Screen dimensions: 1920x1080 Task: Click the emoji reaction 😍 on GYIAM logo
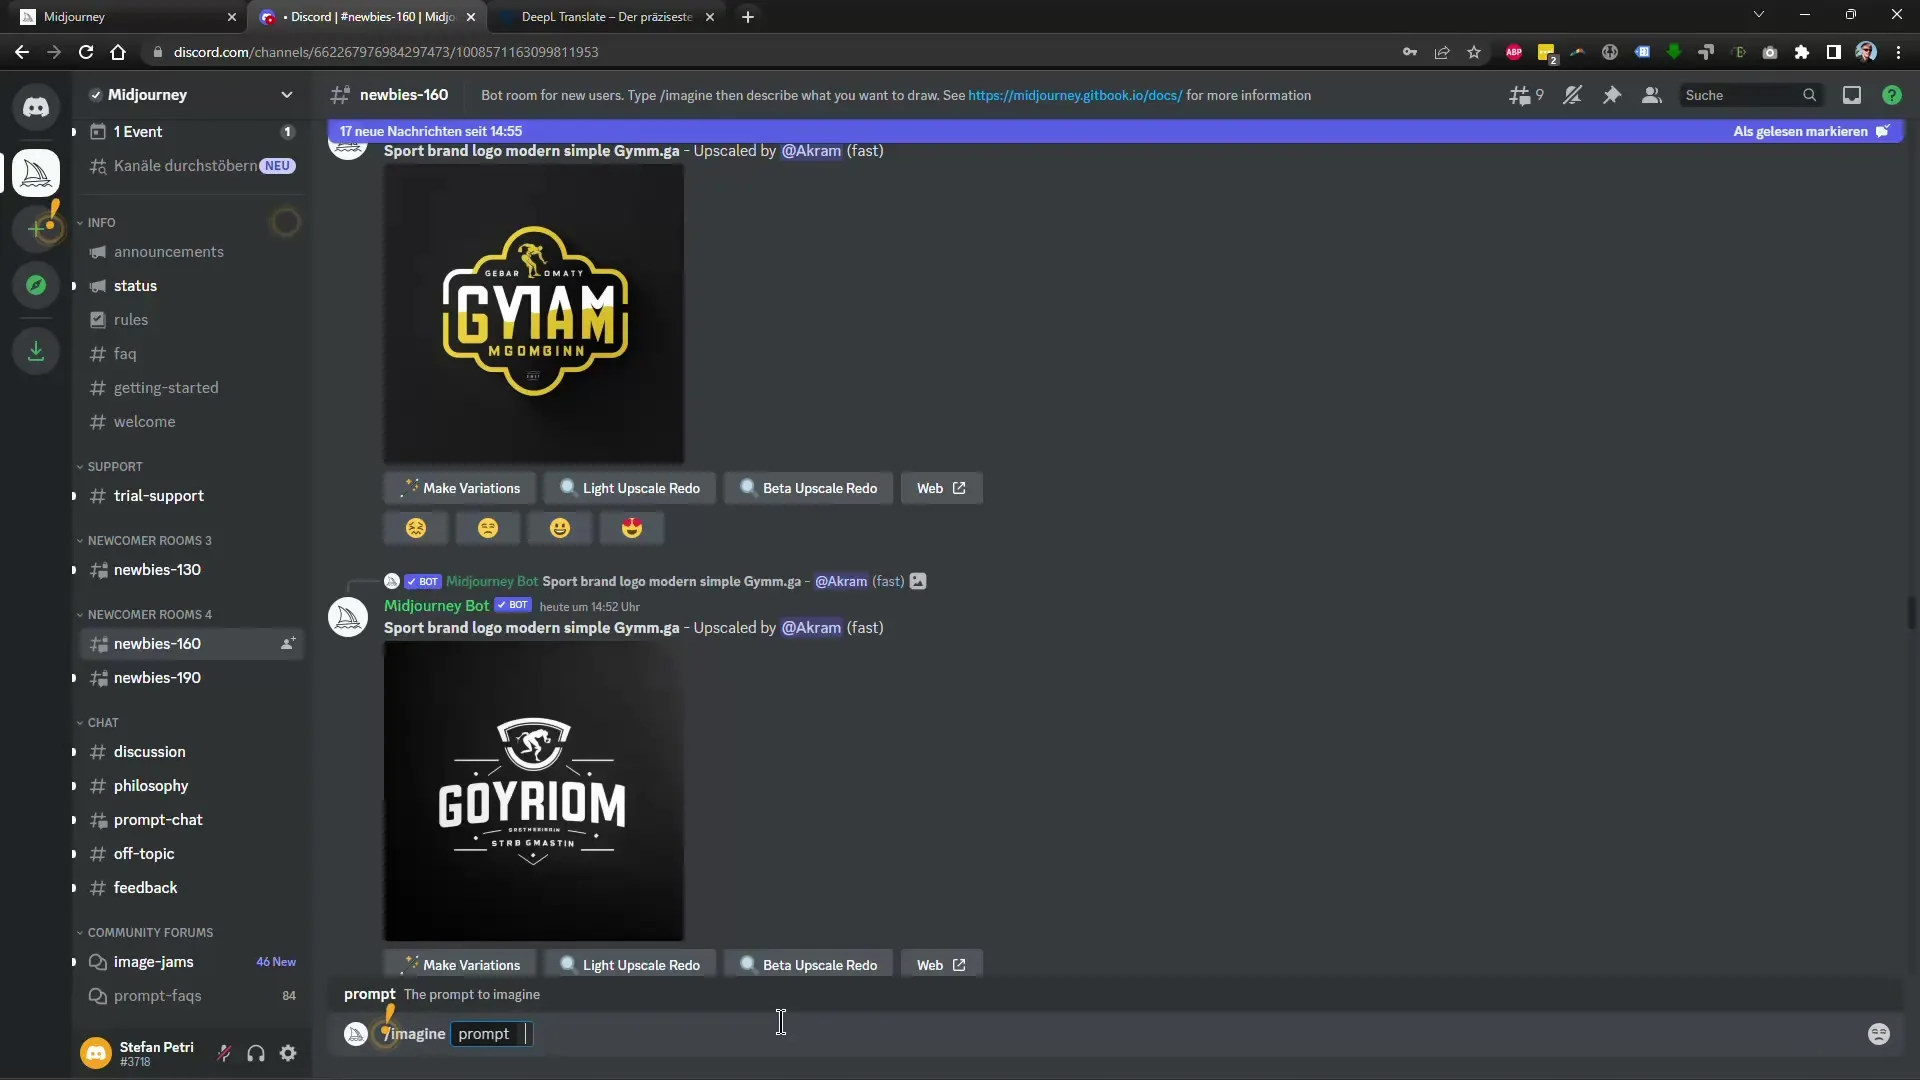[x=632, y=527]
